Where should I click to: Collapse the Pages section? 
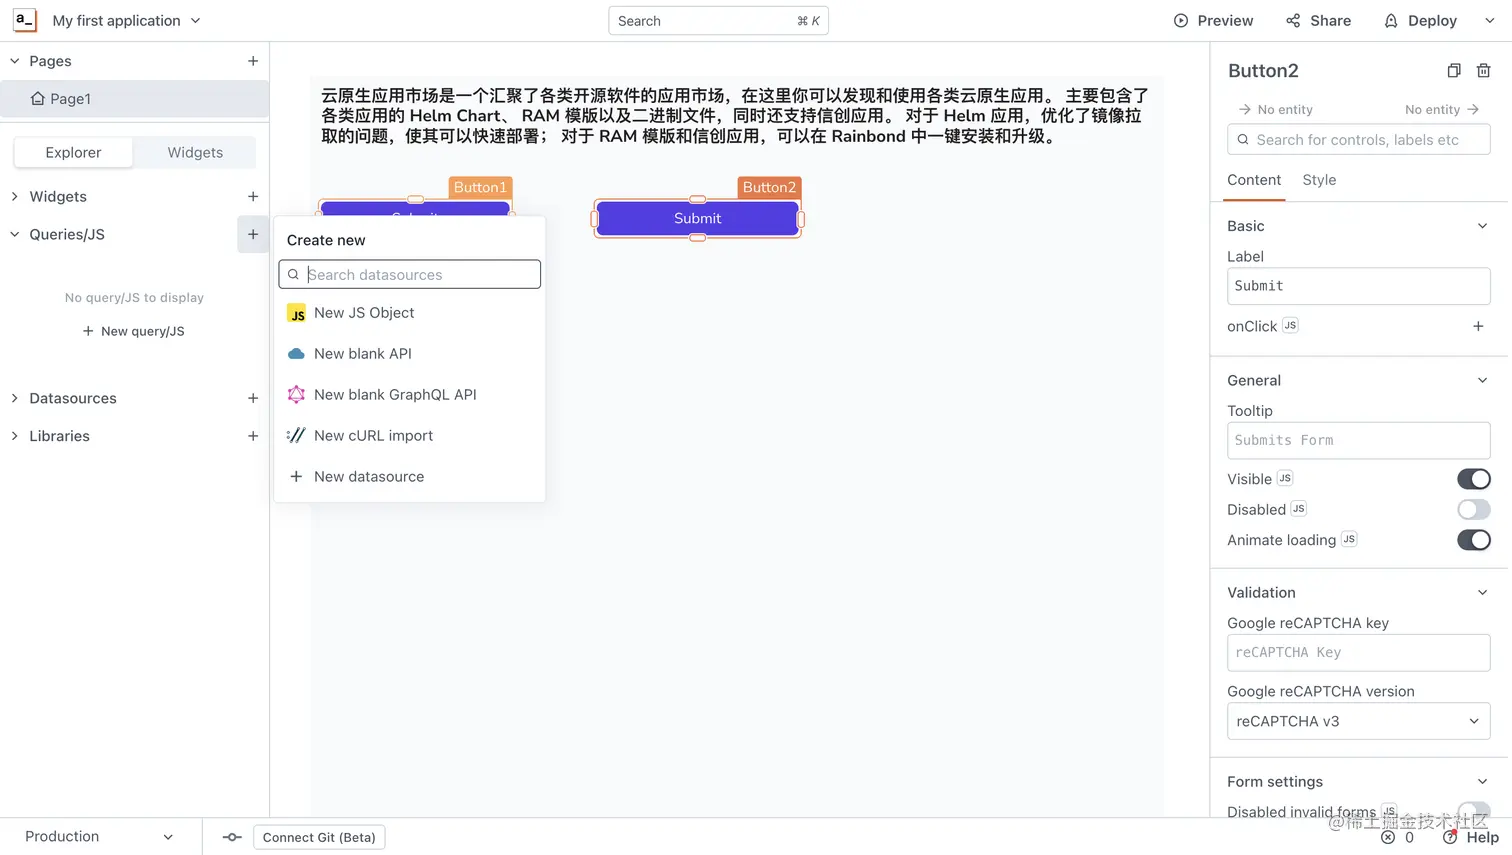(15, 61)
